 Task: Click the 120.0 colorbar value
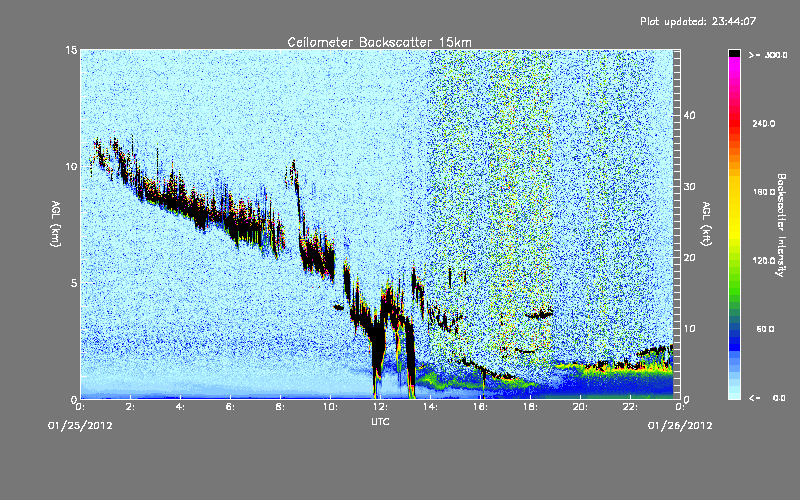(764, 261)
